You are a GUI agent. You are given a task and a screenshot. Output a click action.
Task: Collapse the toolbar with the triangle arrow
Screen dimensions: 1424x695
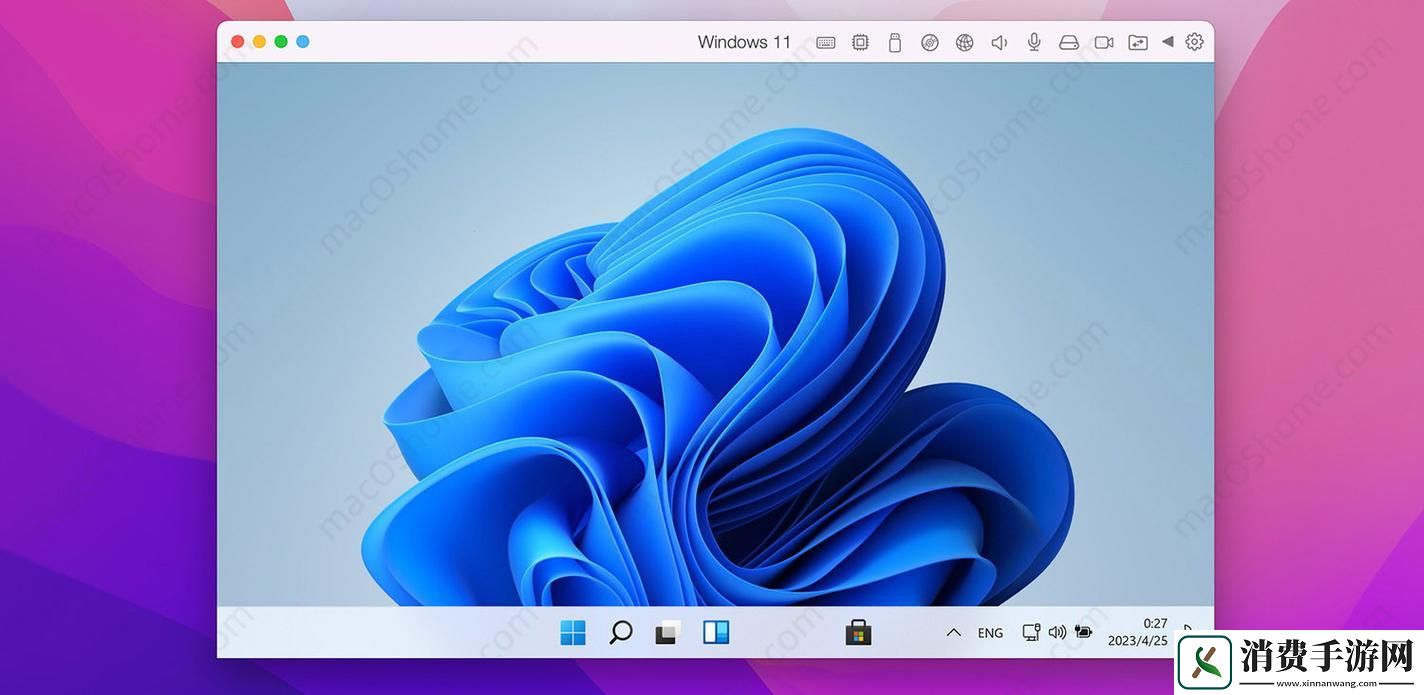[x=1167, y=42]
